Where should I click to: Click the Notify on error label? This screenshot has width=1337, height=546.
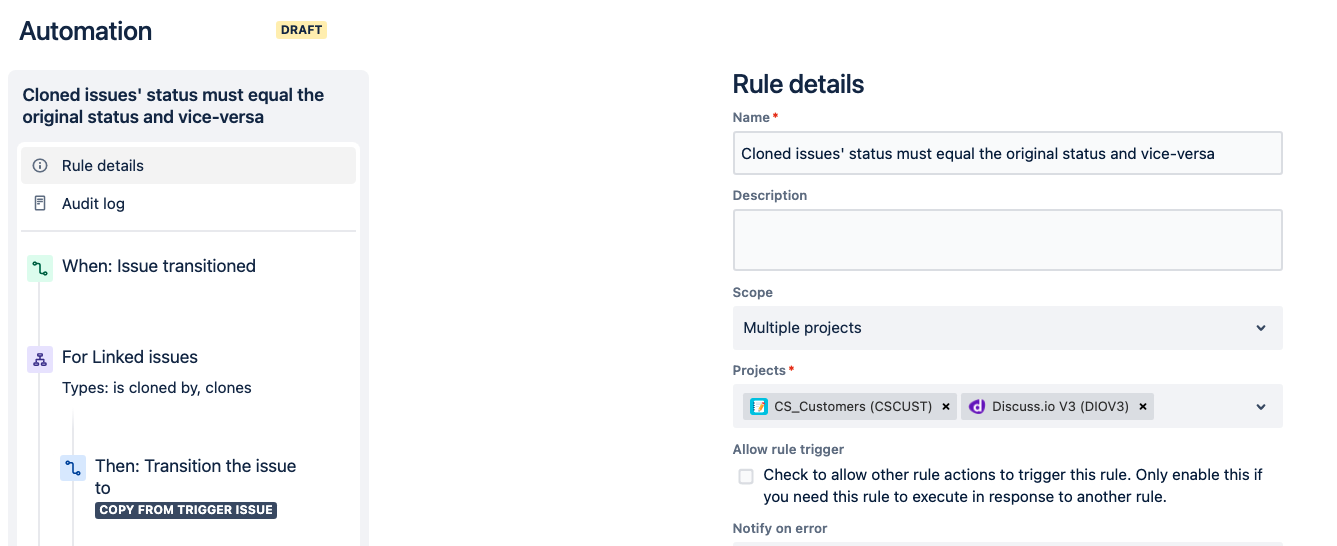[780, 528]
